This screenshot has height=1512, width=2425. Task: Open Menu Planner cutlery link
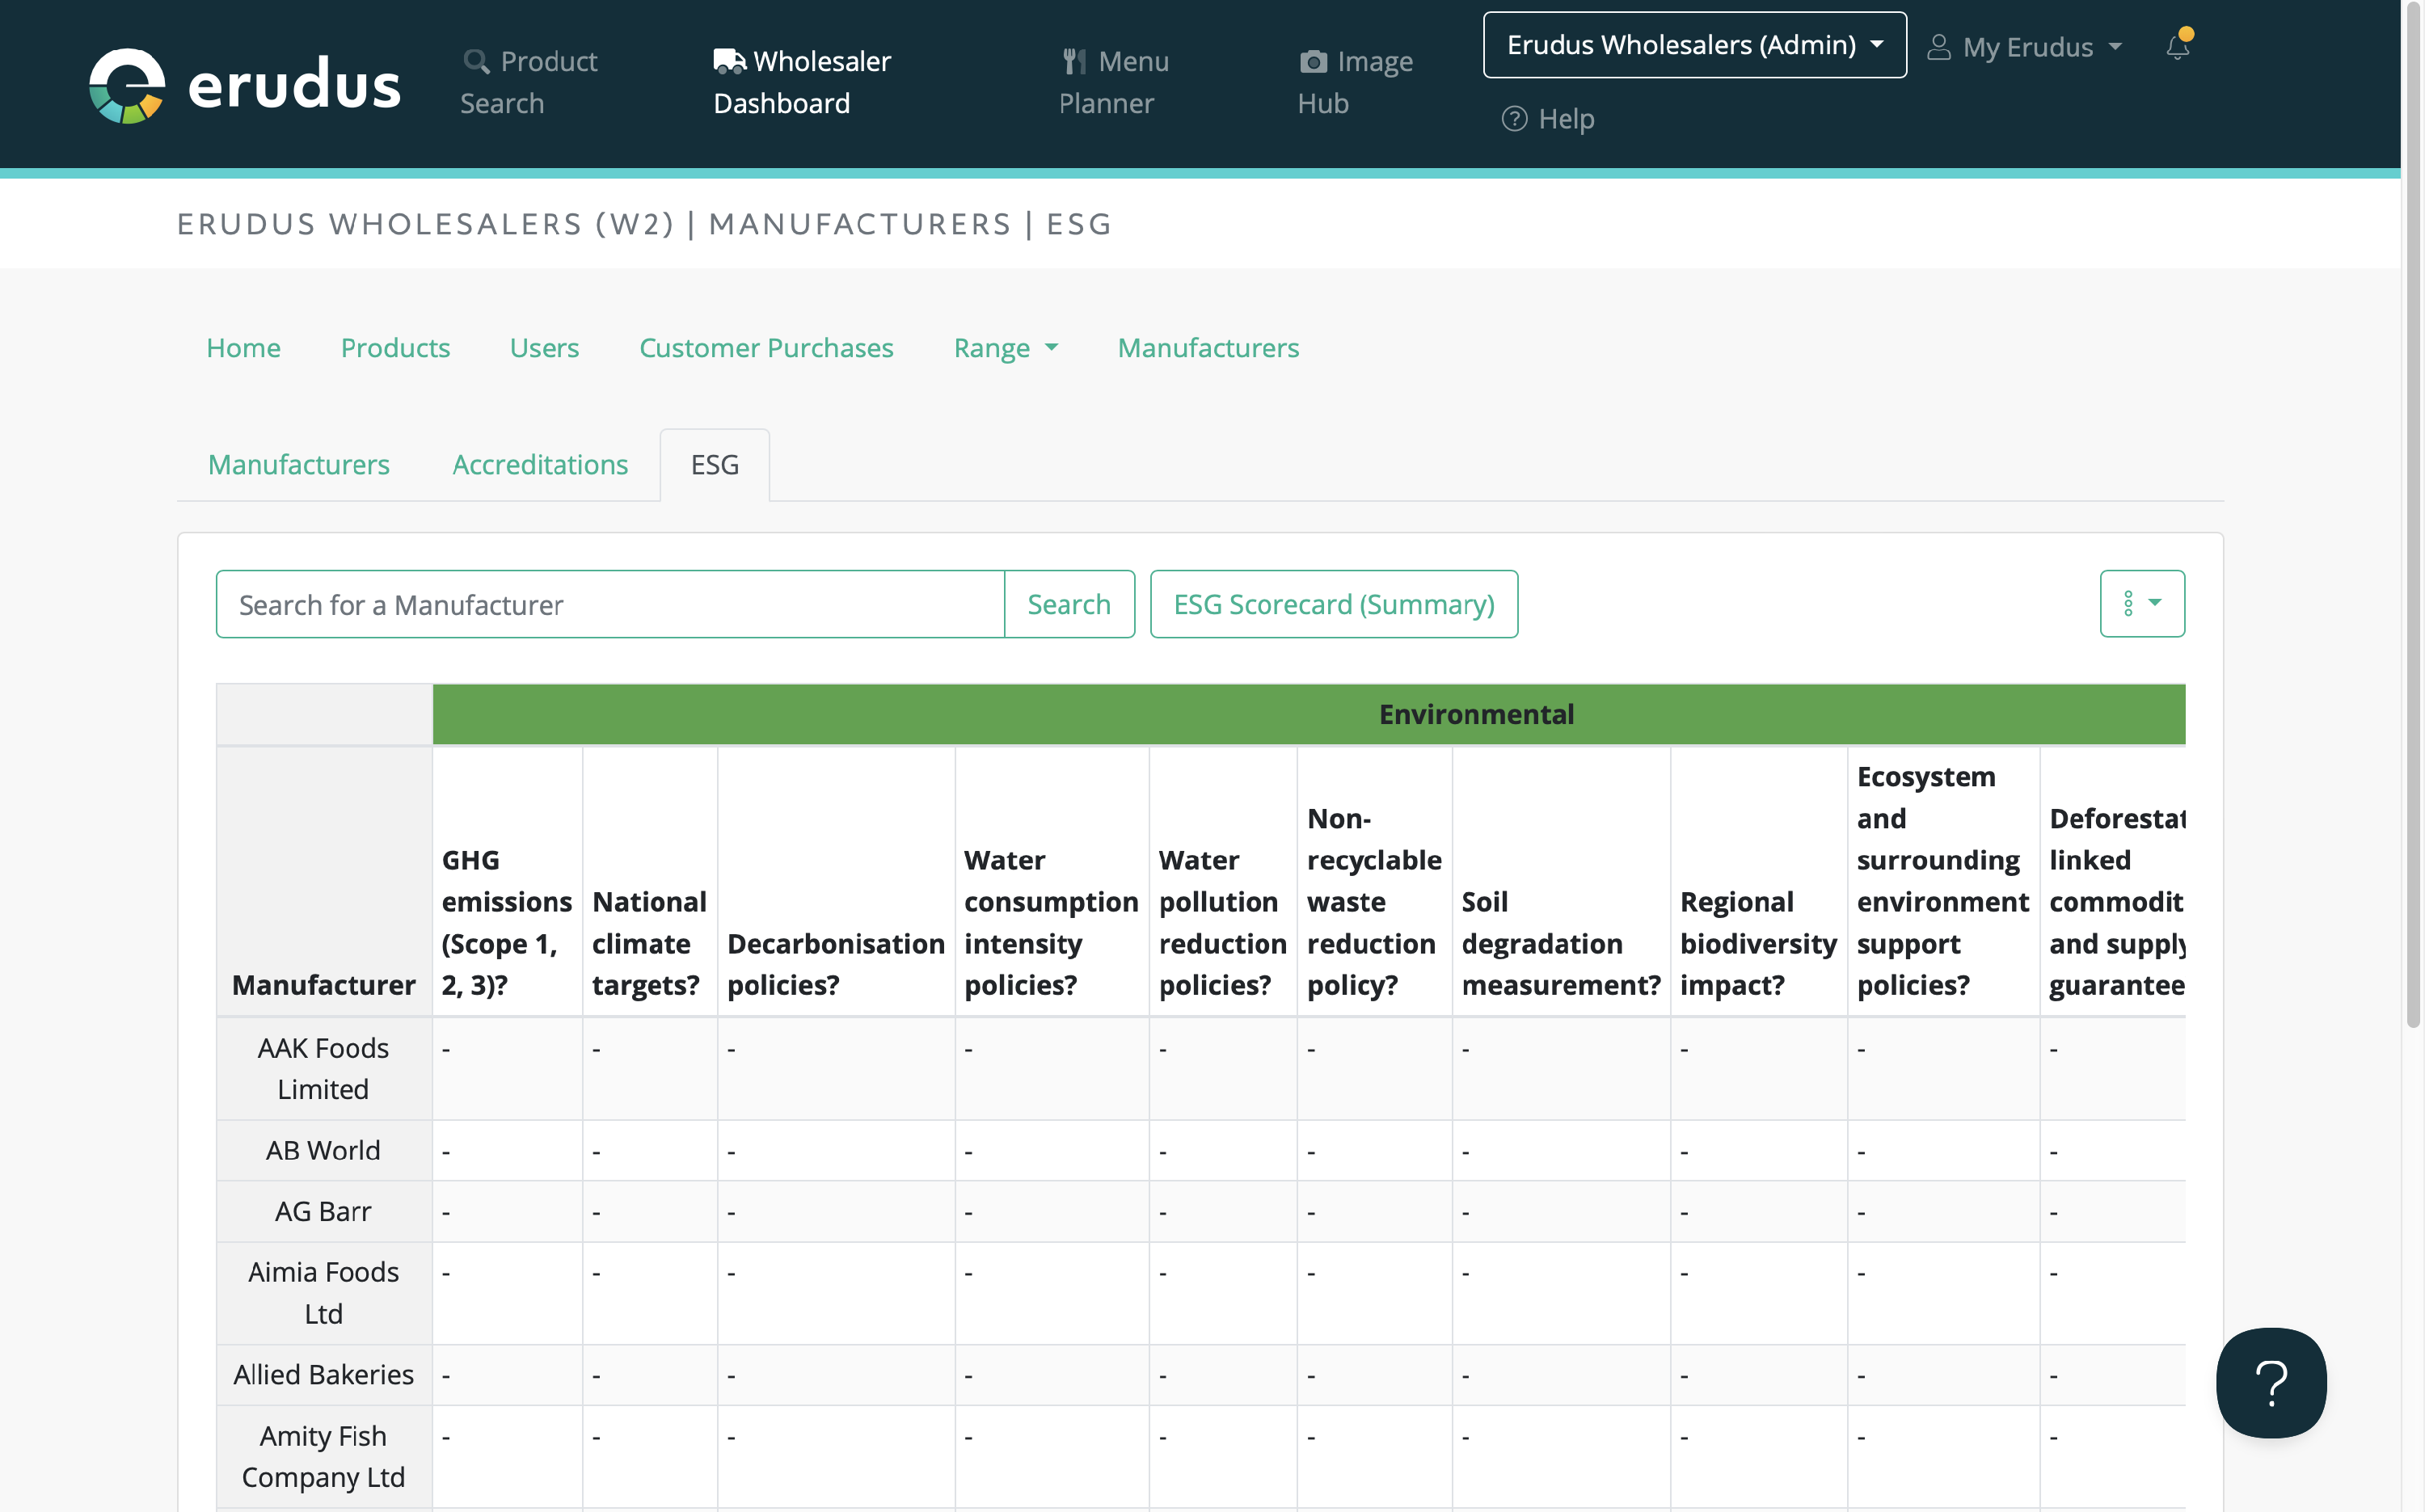click(1113, 82)
